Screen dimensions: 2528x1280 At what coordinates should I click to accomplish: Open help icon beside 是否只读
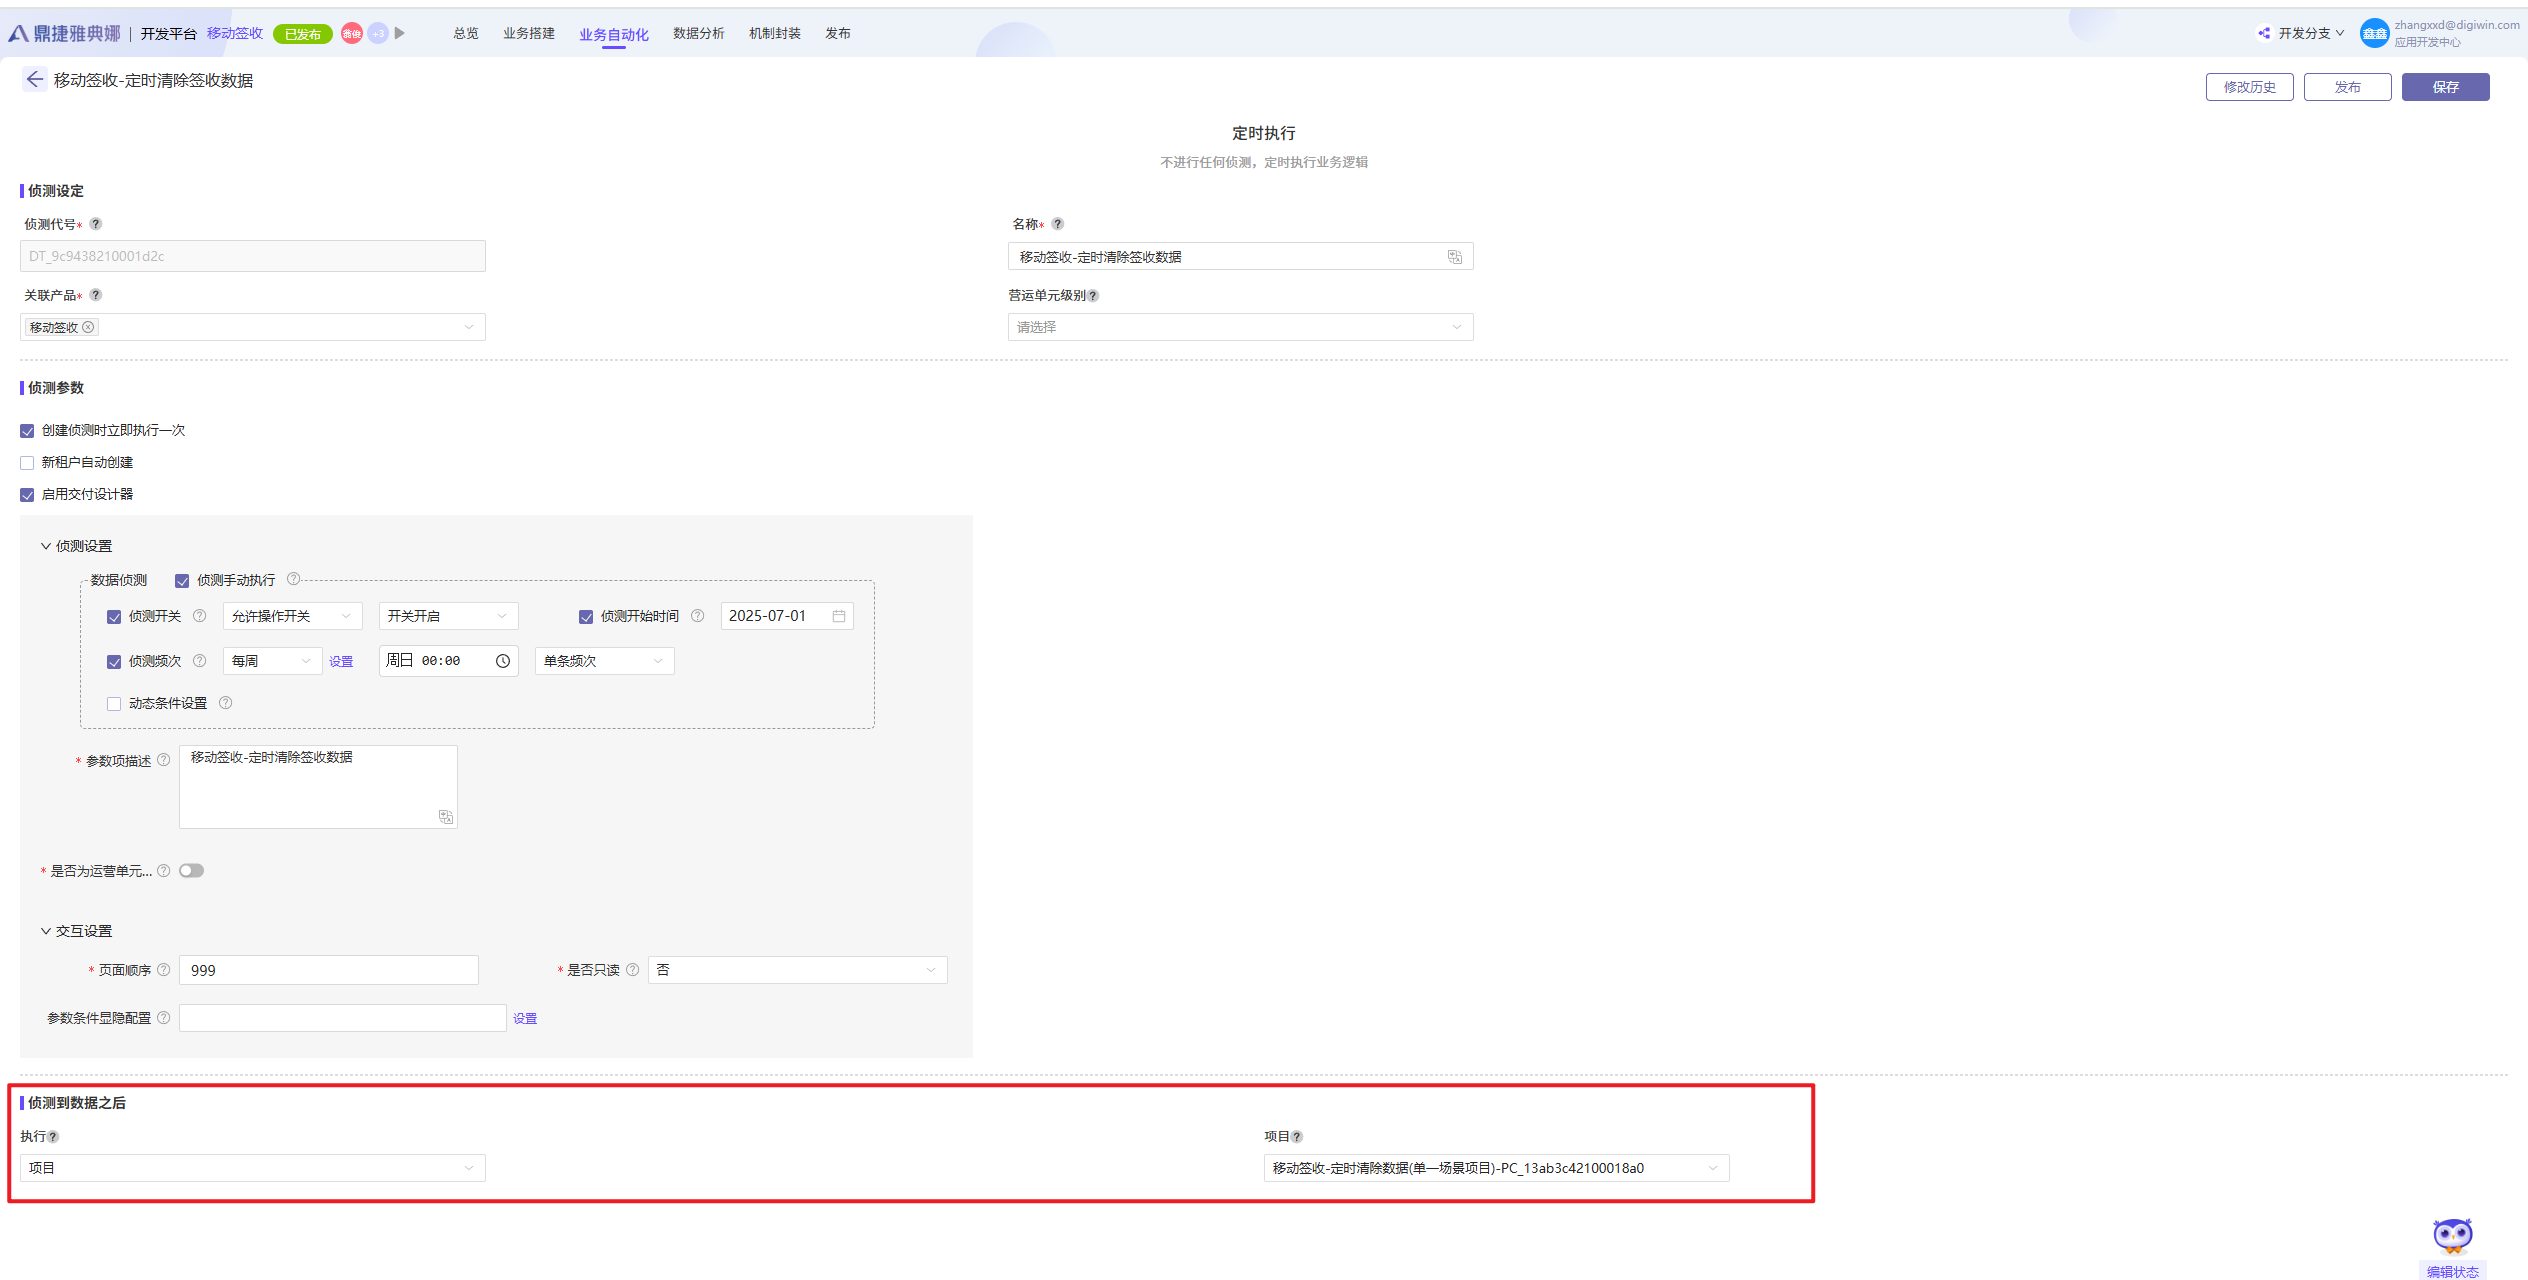(x=633, y=970)
